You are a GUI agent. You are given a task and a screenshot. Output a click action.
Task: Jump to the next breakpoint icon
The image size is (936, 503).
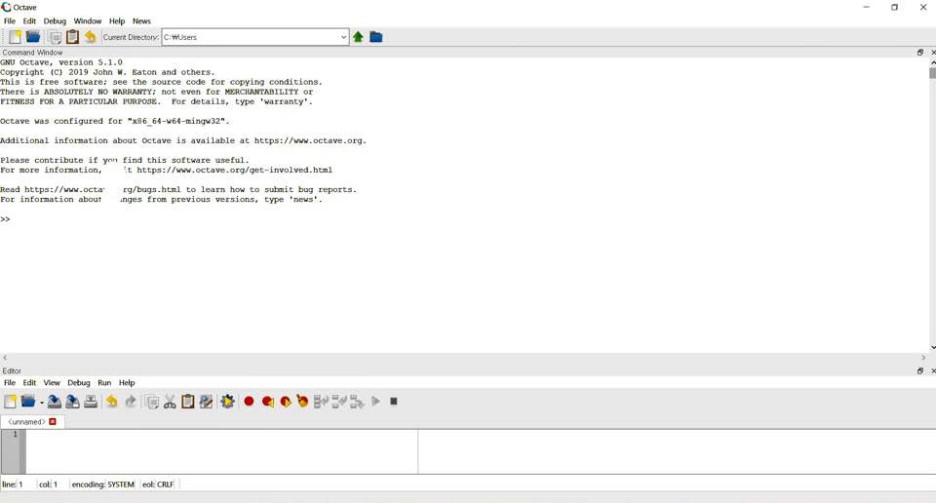(x=285, y=402)
